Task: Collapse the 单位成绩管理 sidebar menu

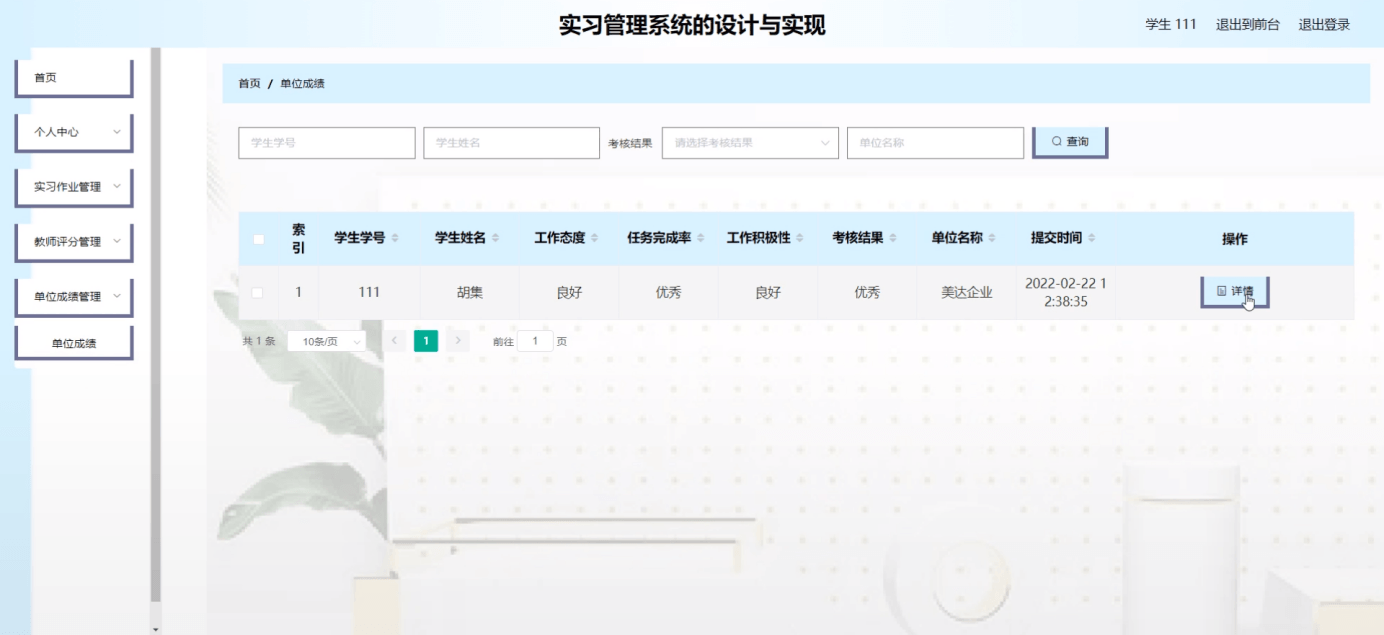Action: 74,297
